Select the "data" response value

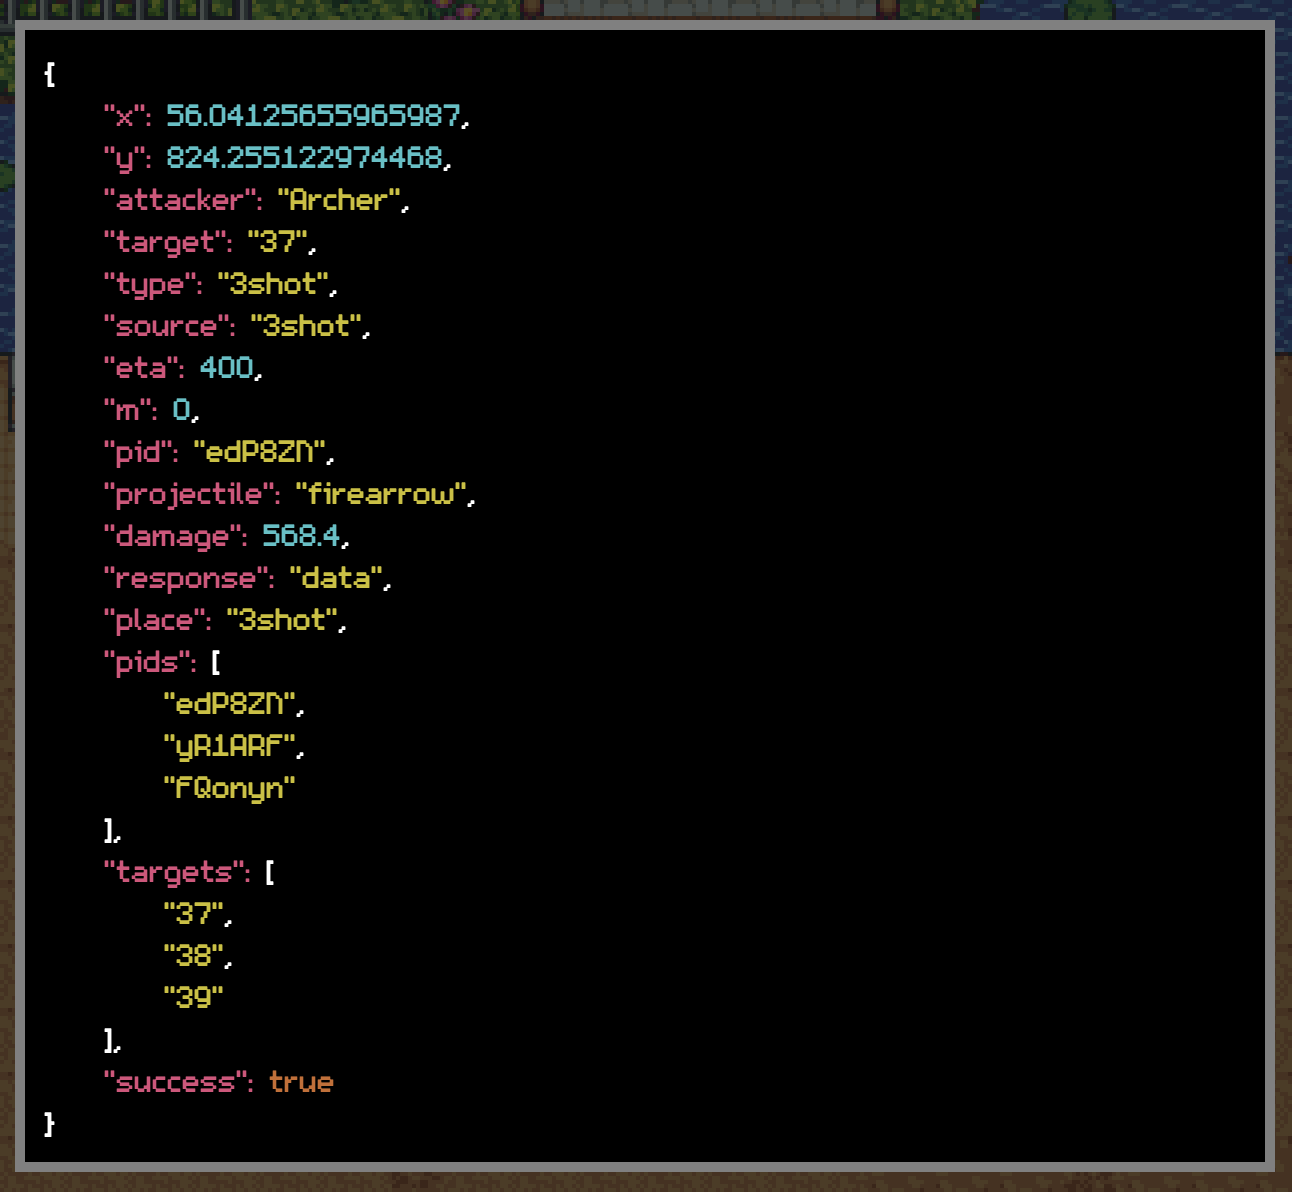[336, 578]
